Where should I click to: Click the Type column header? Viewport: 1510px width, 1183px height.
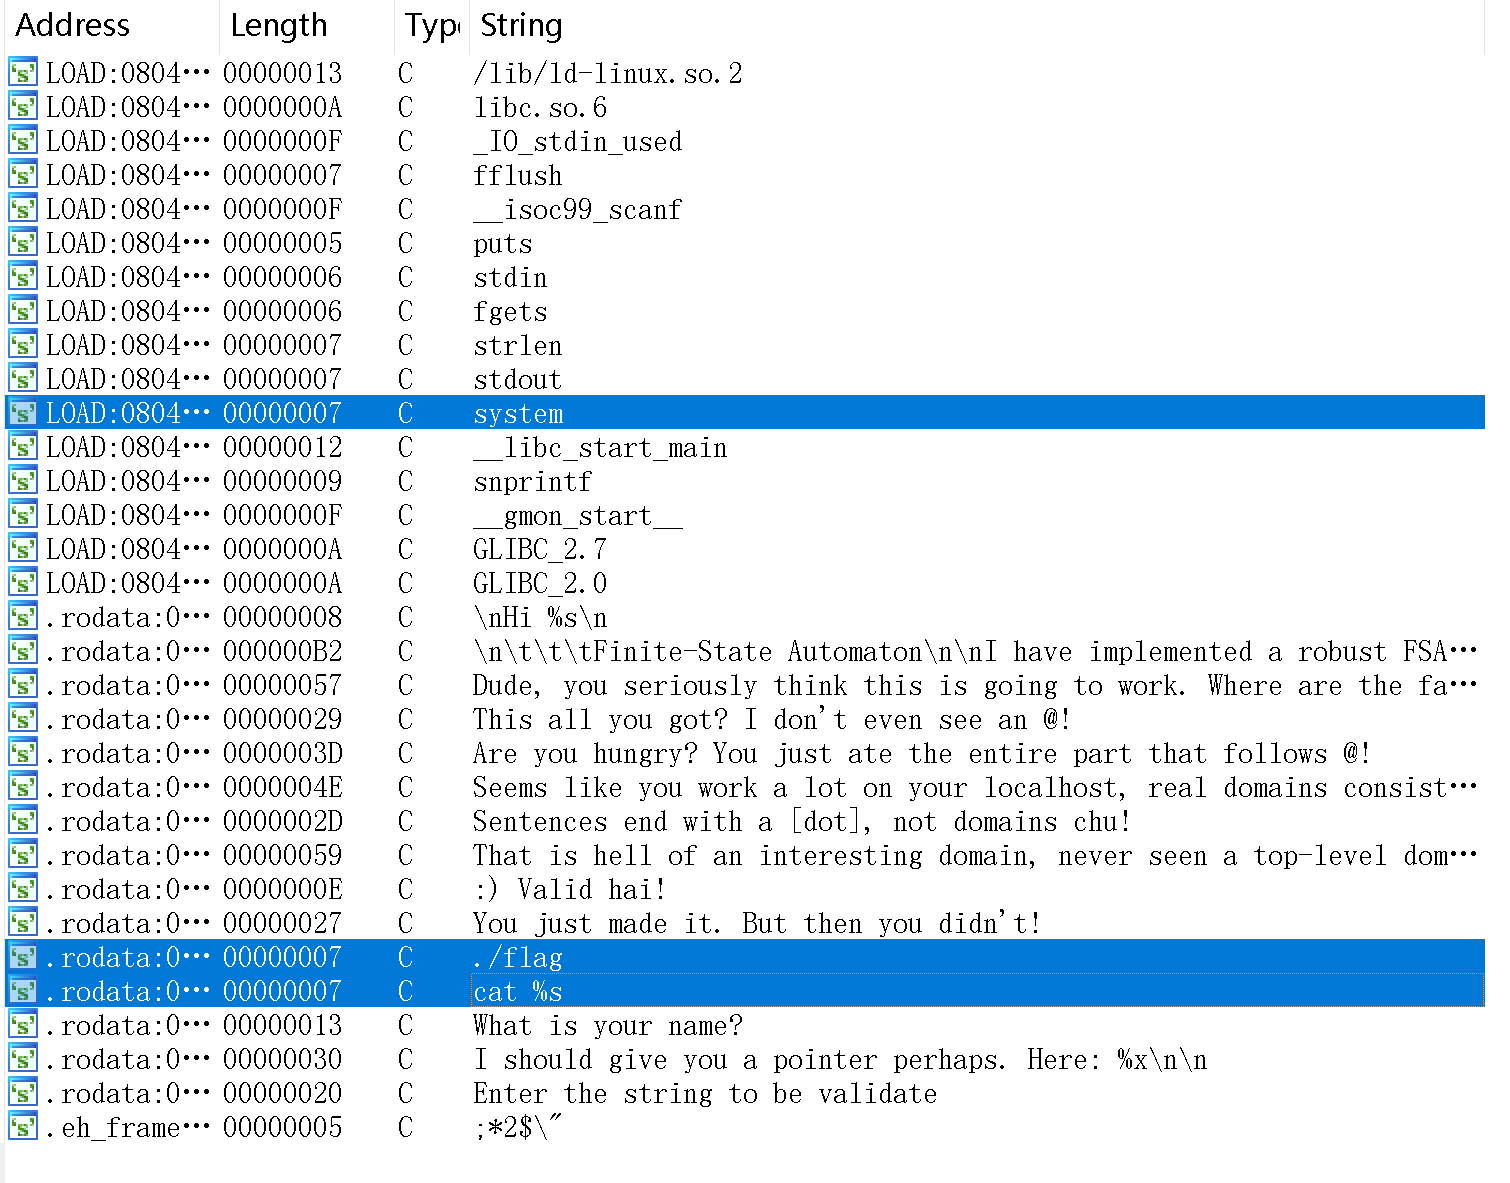pos(431,25)
